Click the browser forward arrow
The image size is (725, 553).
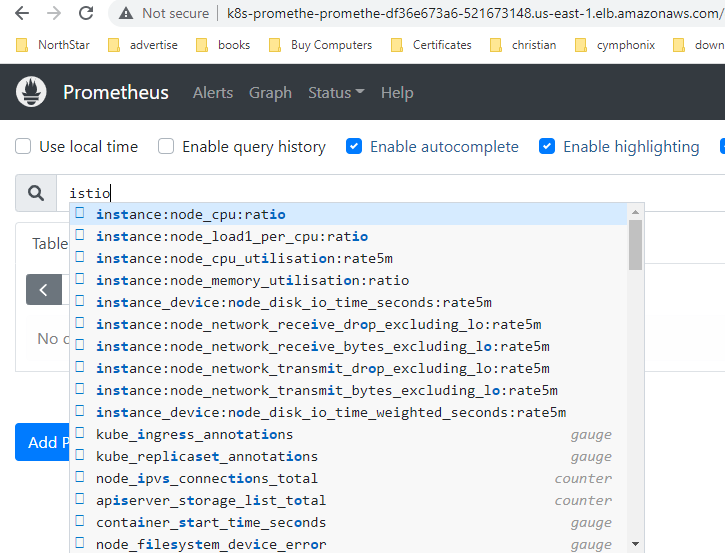(x=54, y=13)
